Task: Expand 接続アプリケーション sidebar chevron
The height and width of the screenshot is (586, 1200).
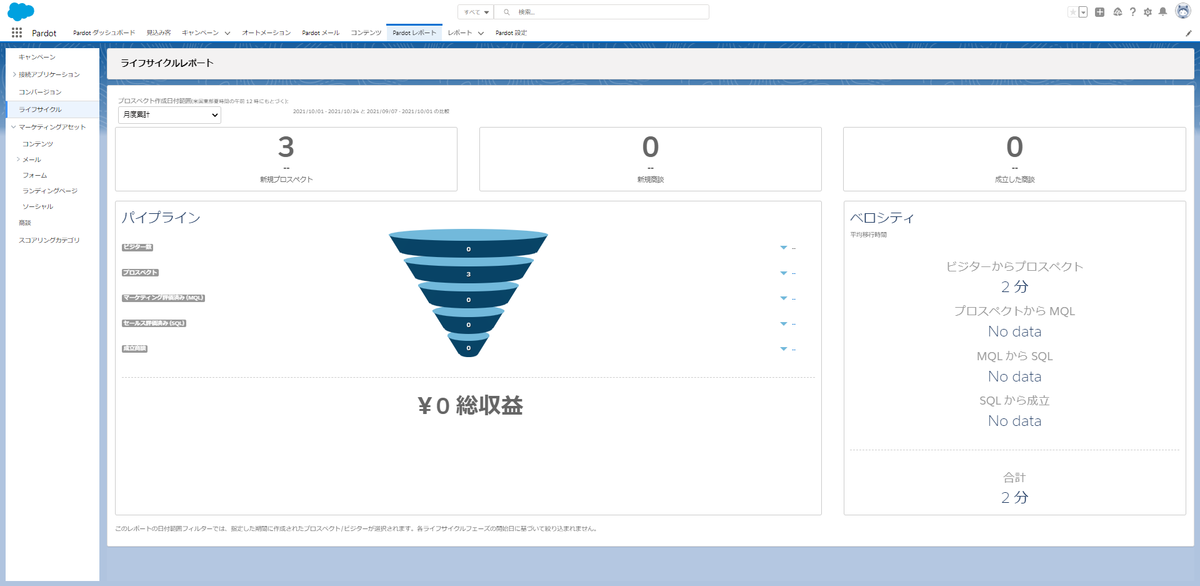Action: point(14,74)
